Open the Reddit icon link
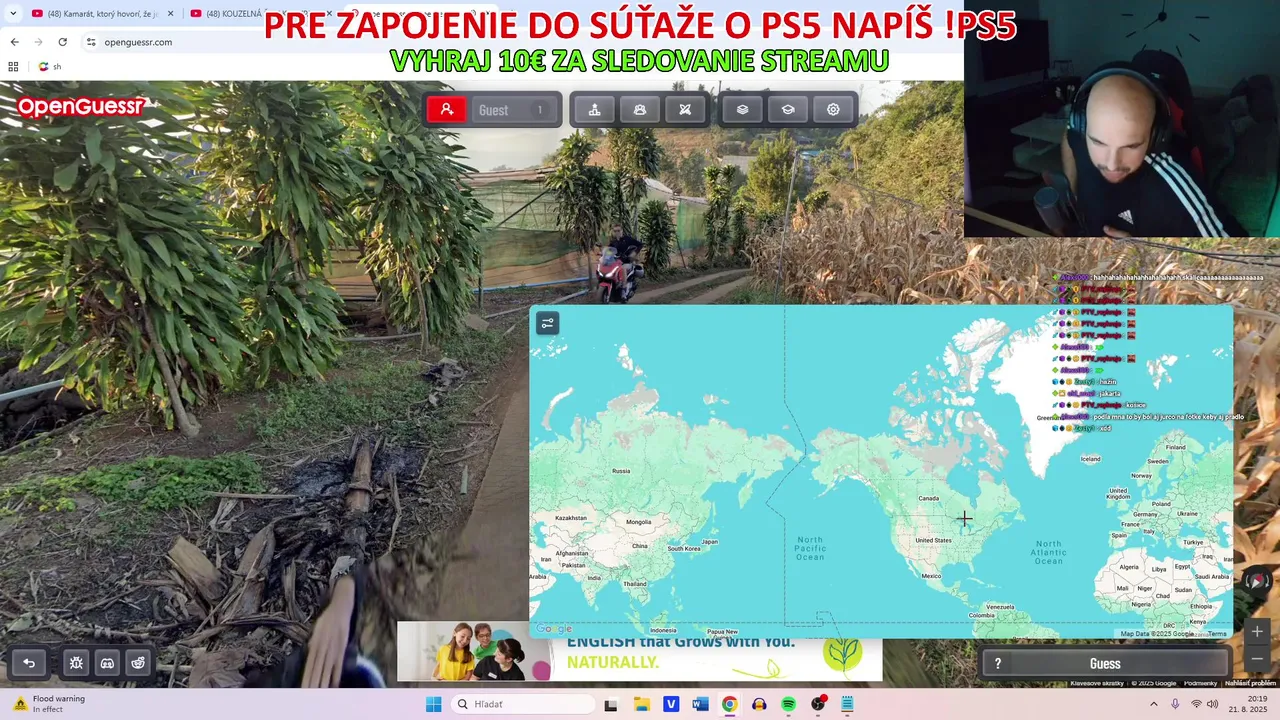The height and width of the screenshot is (720, 1280). (138, 663)
